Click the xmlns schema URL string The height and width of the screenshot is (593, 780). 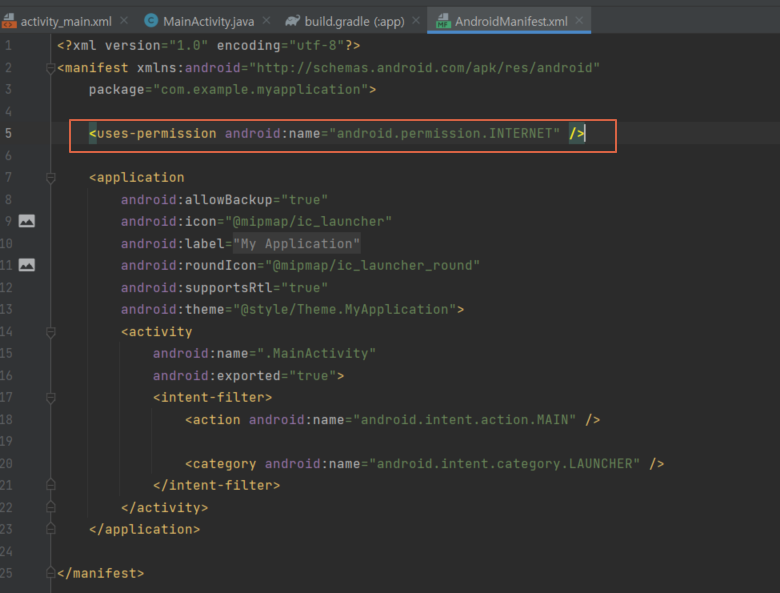coord(424,68)
